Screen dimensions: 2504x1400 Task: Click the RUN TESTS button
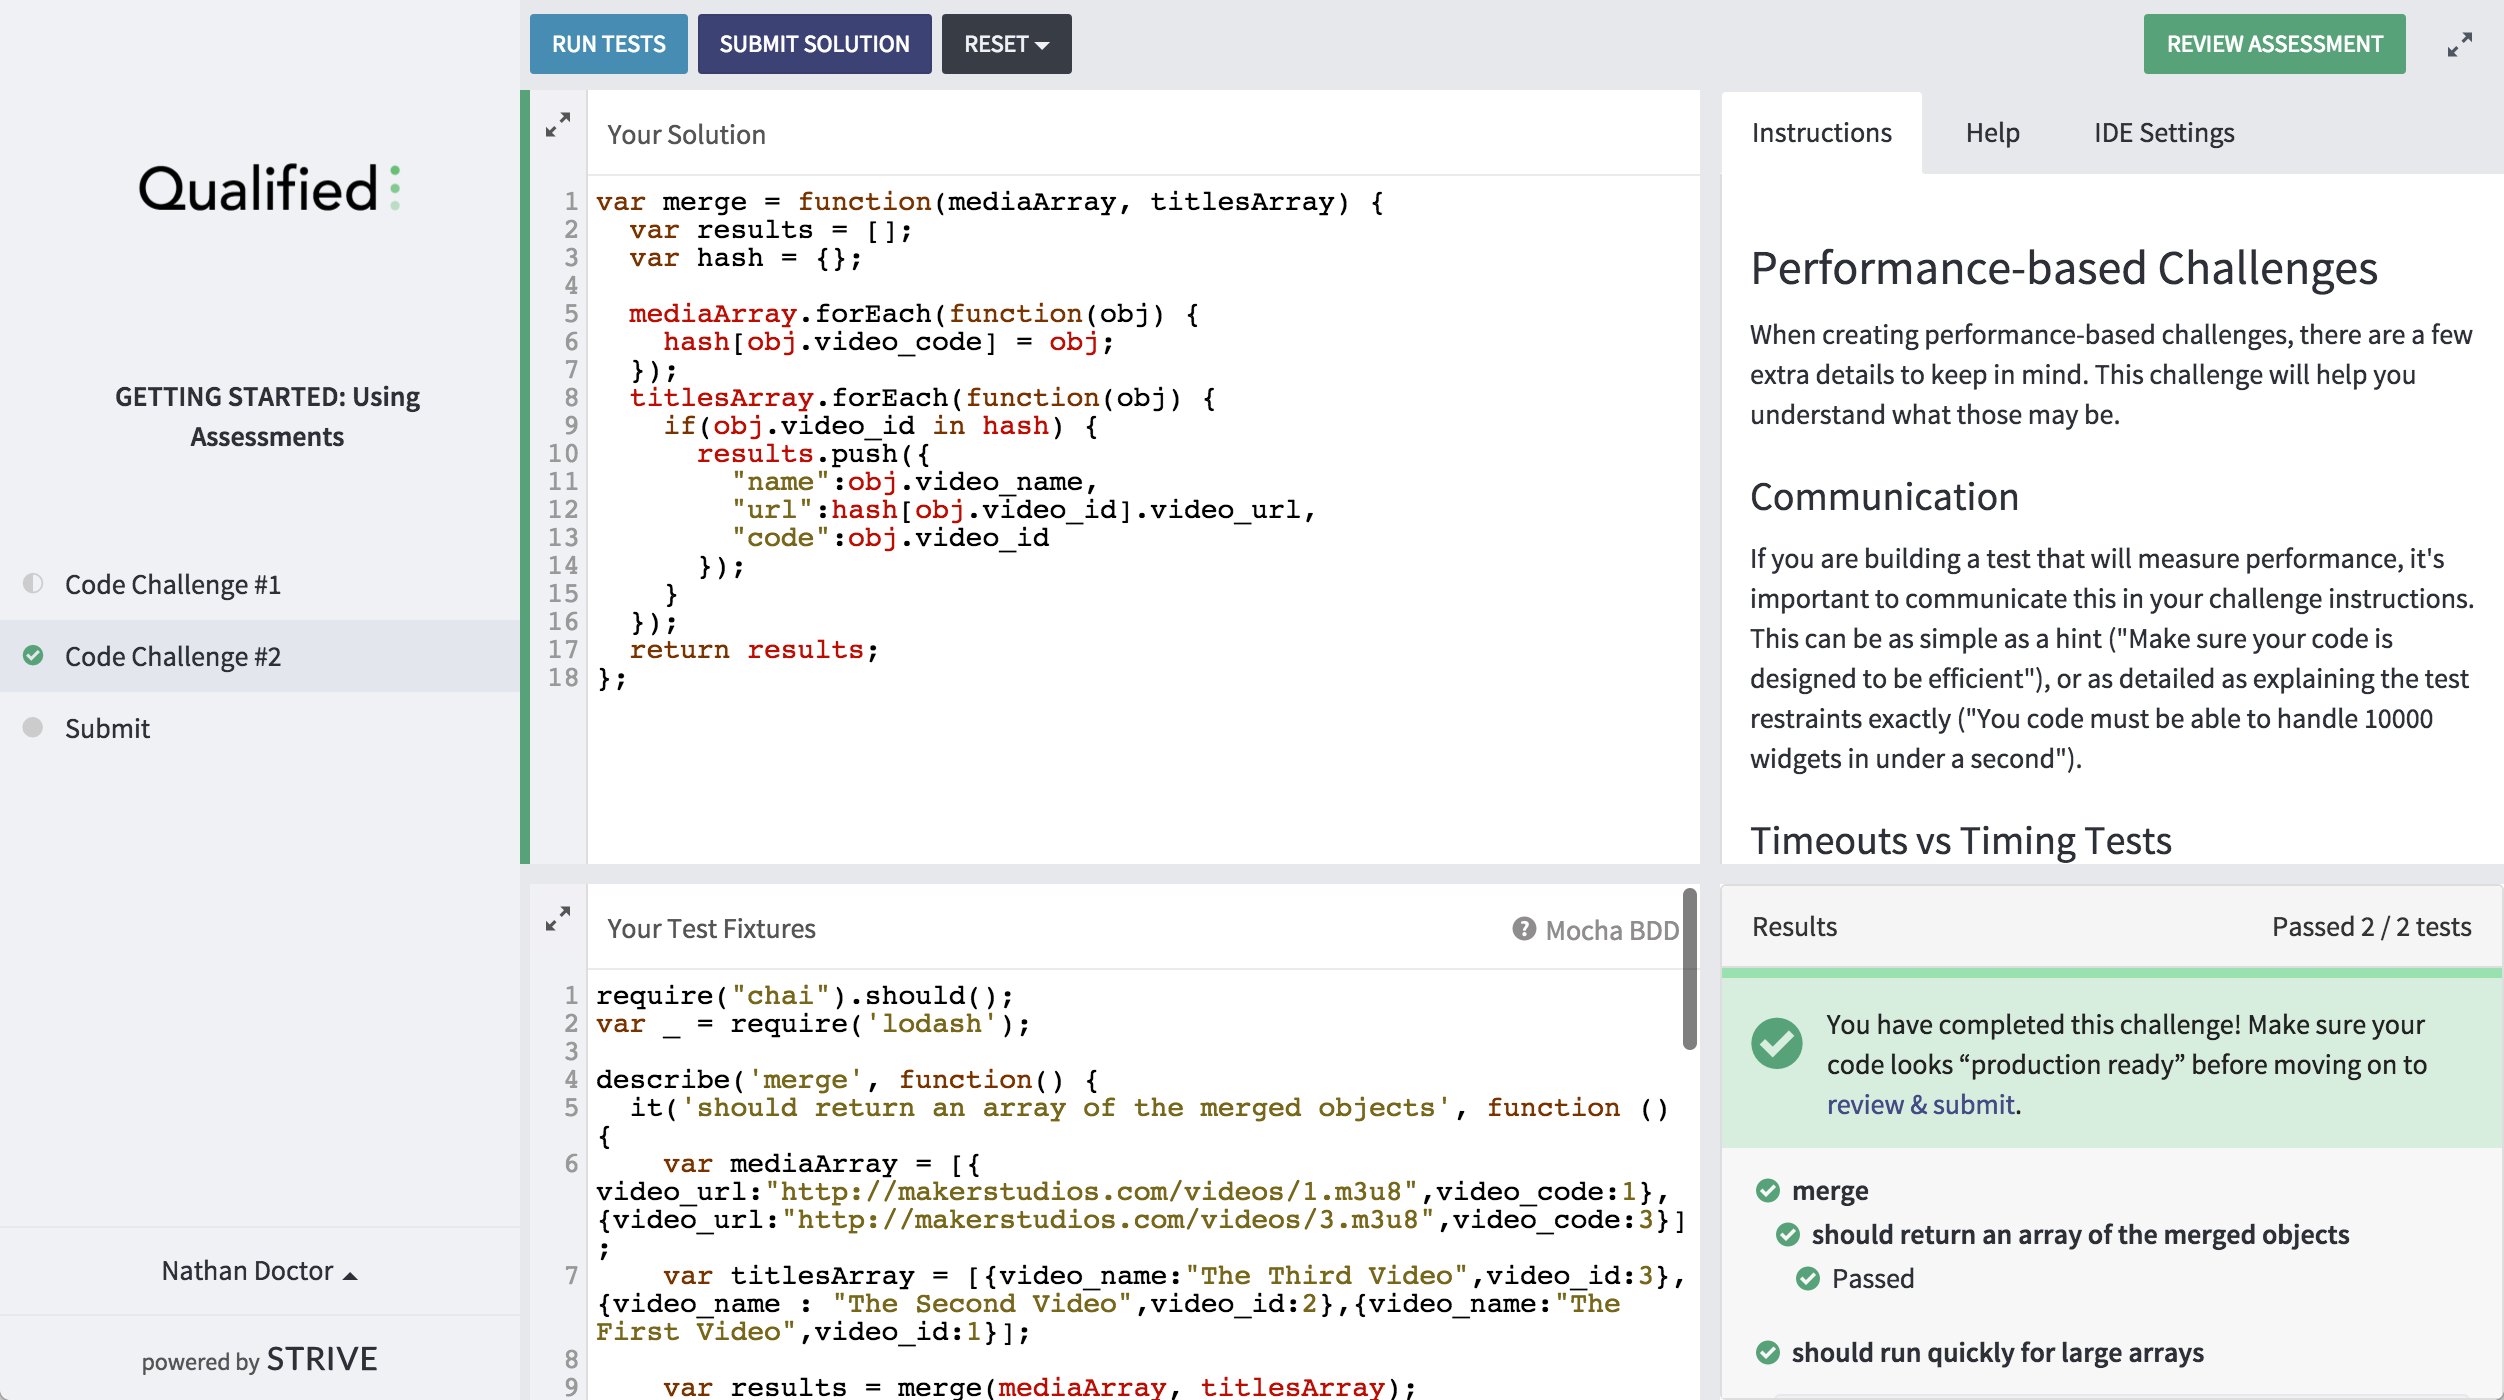608,44
